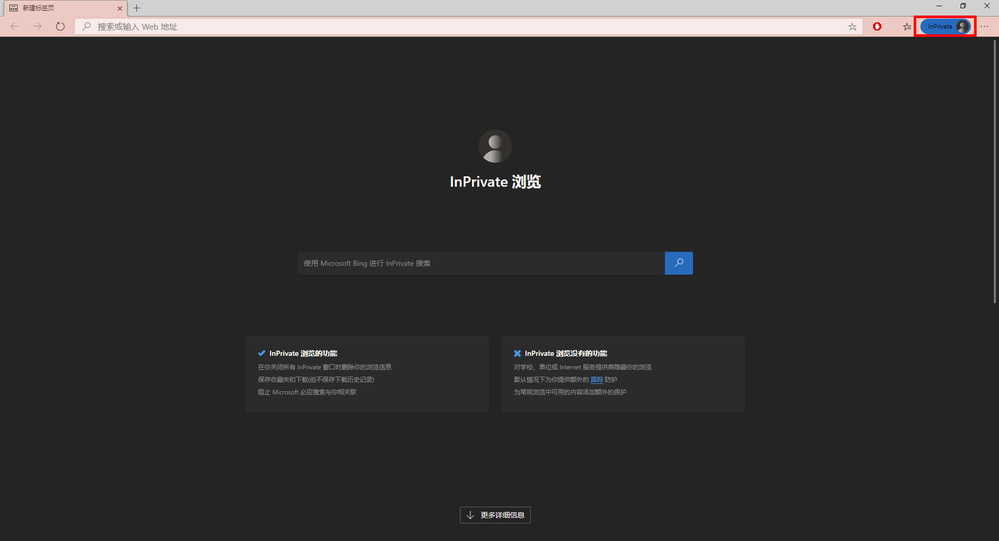The height and width of the screenshot is (541, 999).
Task: Close the 新建标签页 tab
Action: (x=120, y=8)
